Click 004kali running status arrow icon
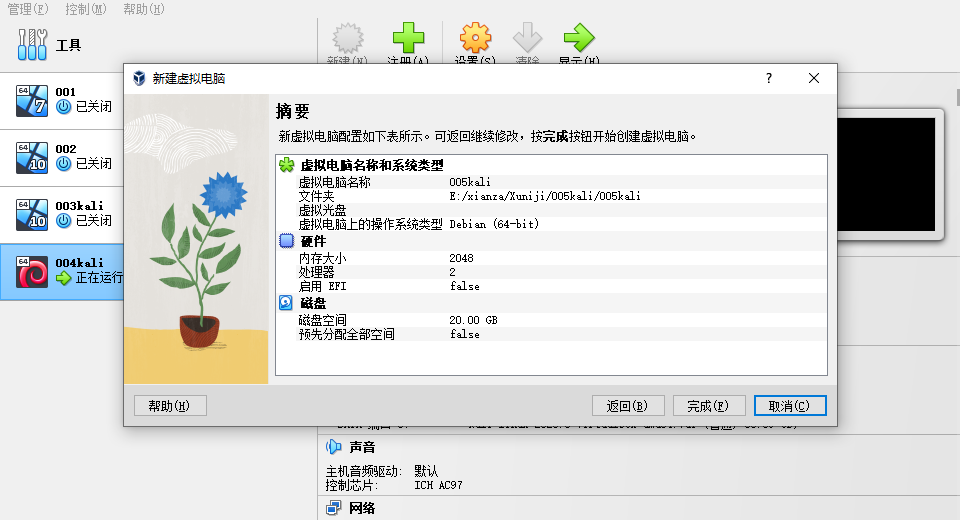This screenshot has height=520, width=960. point(64,278)
